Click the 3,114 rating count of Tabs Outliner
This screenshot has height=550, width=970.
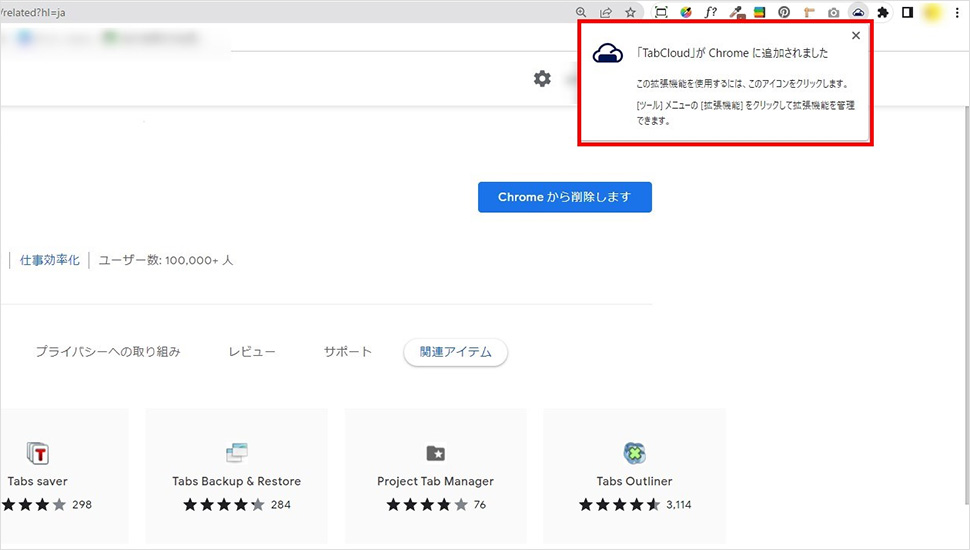pyautogui.click(x=679, y=505)
